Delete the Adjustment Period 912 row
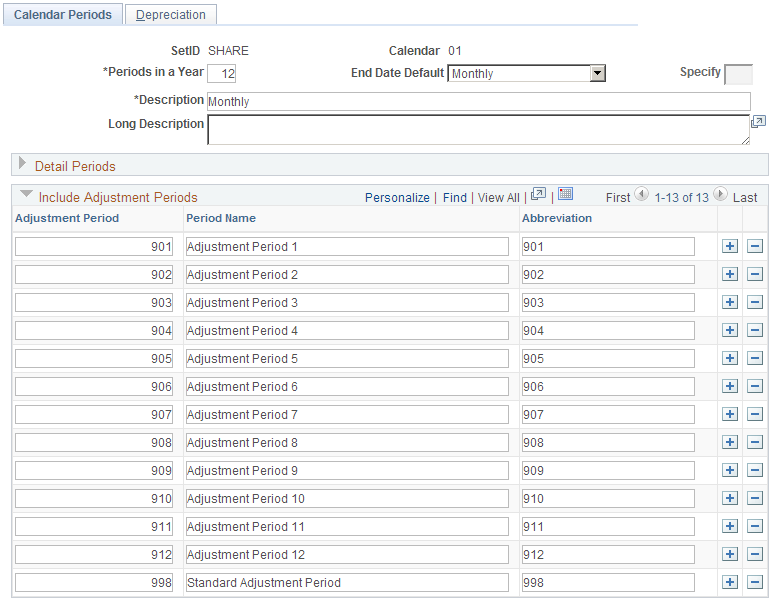 click(755, 554)
